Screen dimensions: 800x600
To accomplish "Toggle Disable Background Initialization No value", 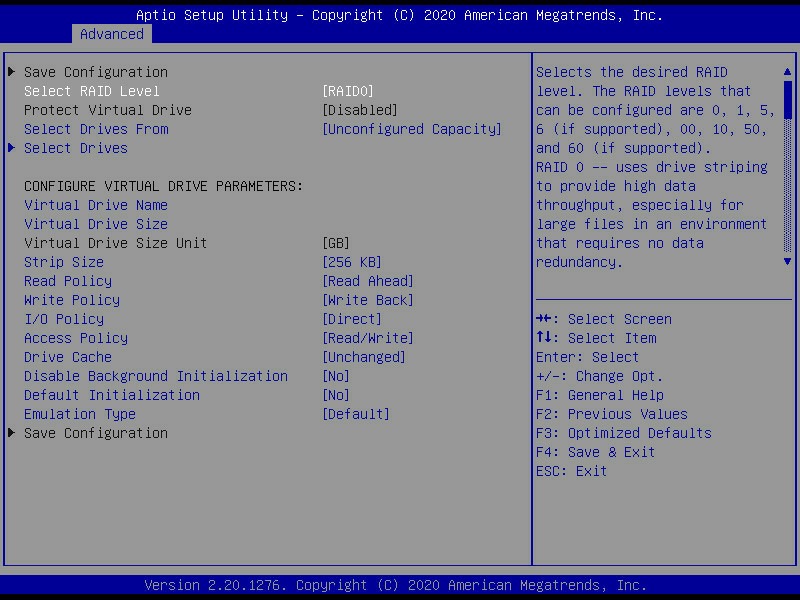I will tap(336, 376).
